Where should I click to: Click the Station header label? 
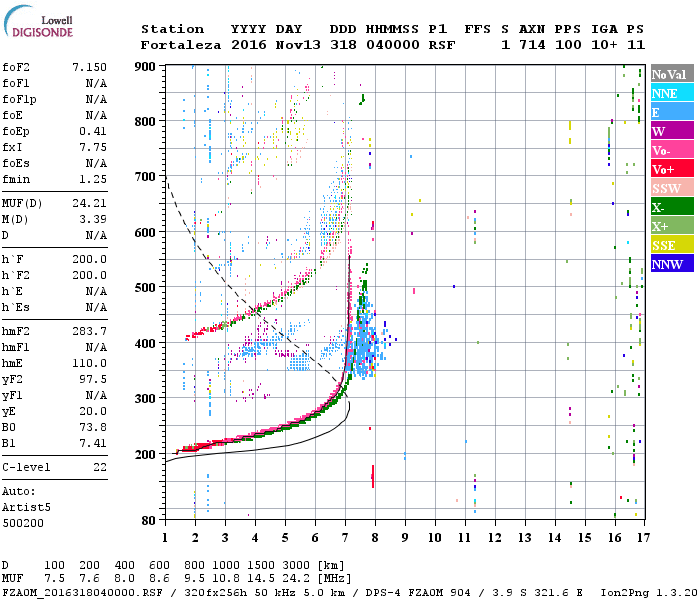click(x=172, y=29)
